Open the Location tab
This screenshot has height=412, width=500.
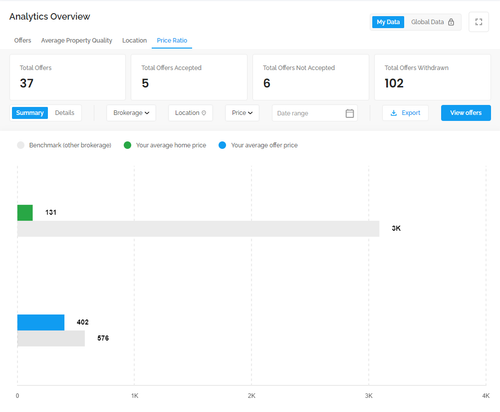[x=134, y=40]
